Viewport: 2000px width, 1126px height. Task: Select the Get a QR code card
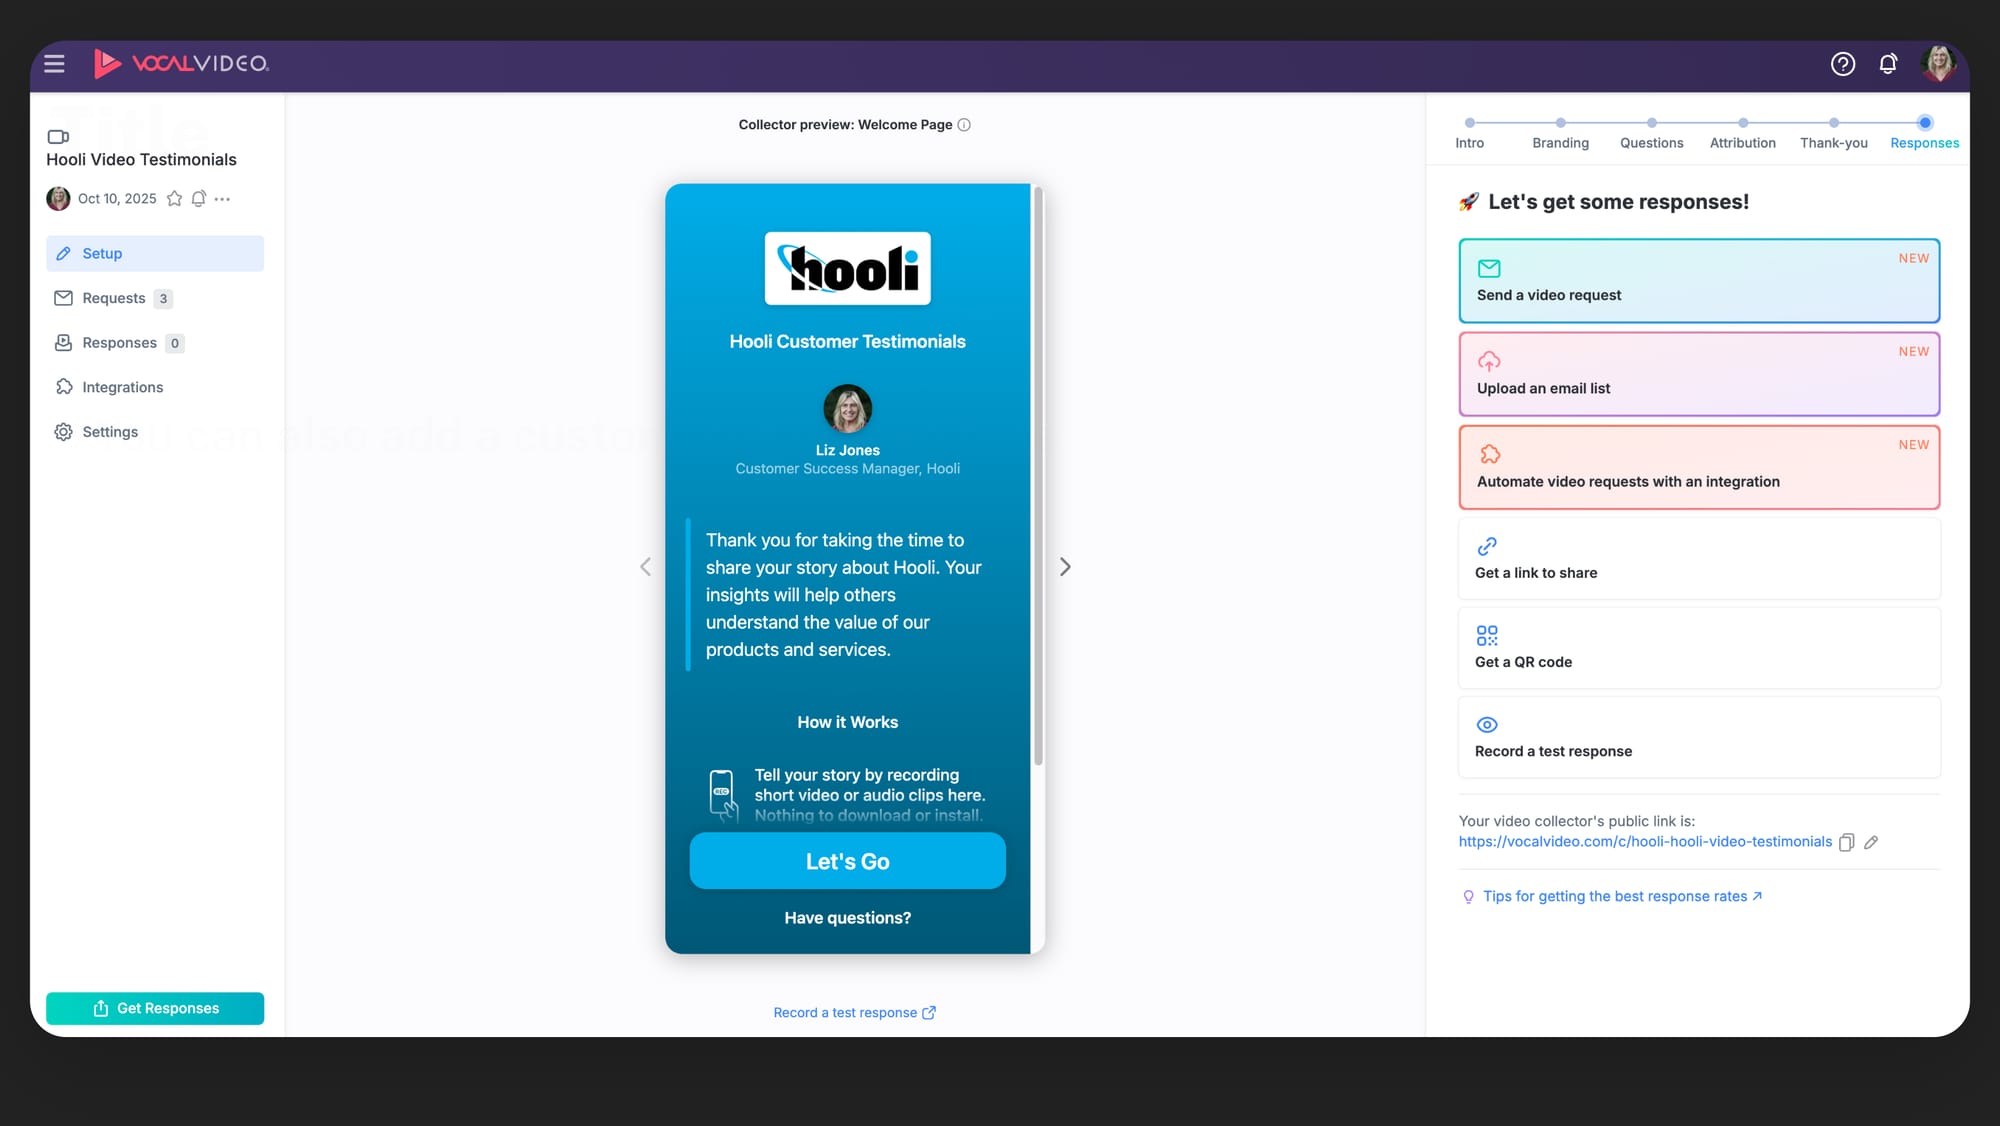pyautogui.click(x=1698, y=648)
